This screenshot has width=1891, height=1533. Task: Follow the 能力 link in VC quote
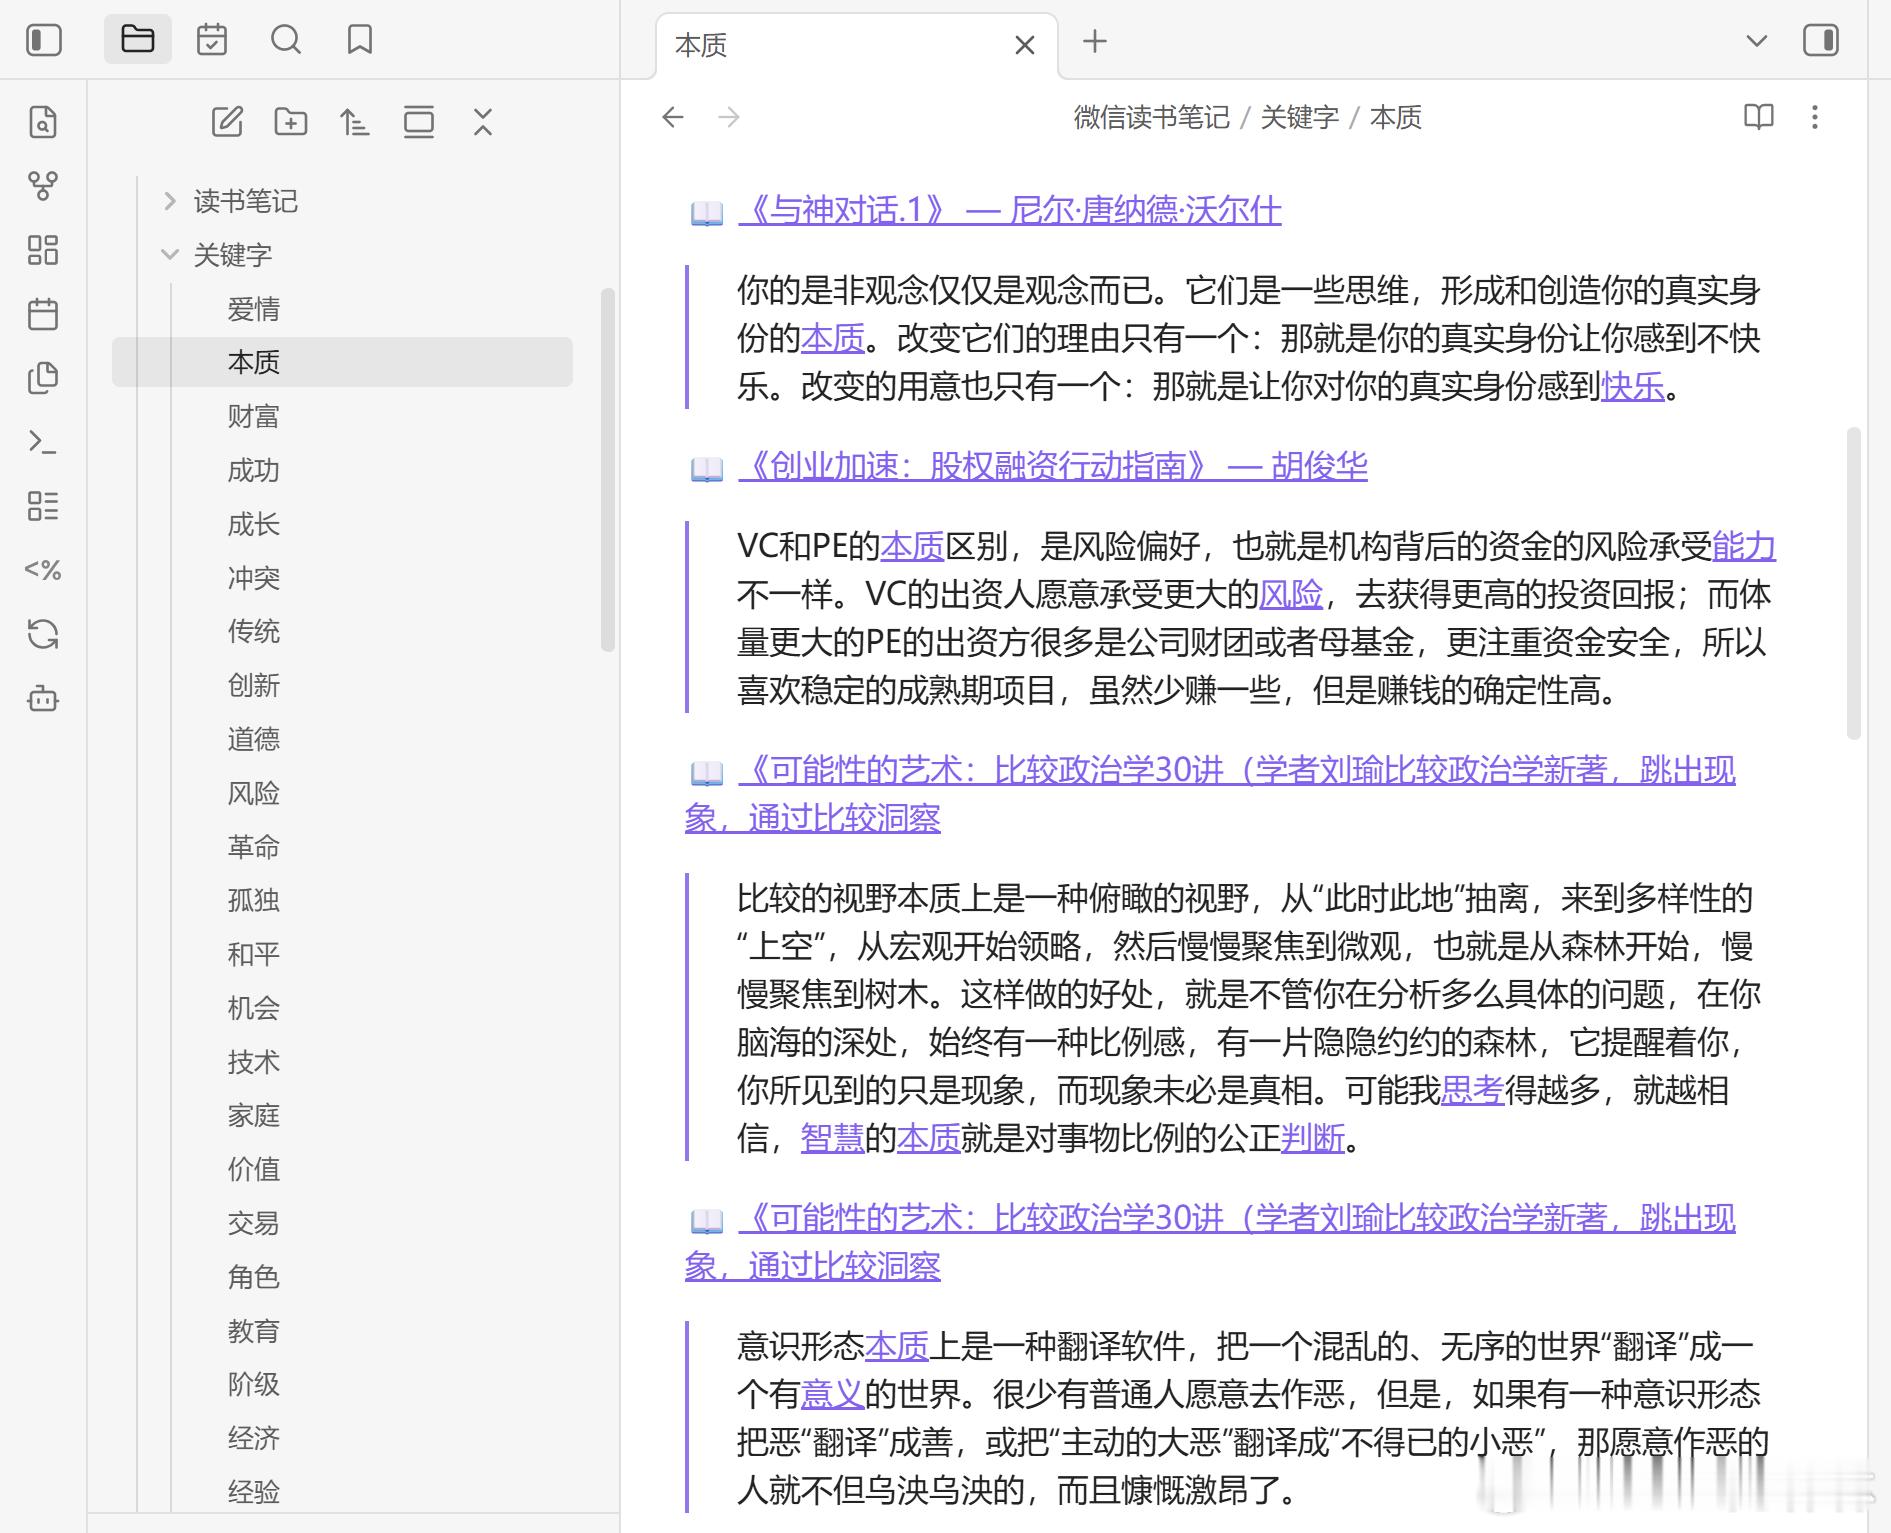(1744, 546)
